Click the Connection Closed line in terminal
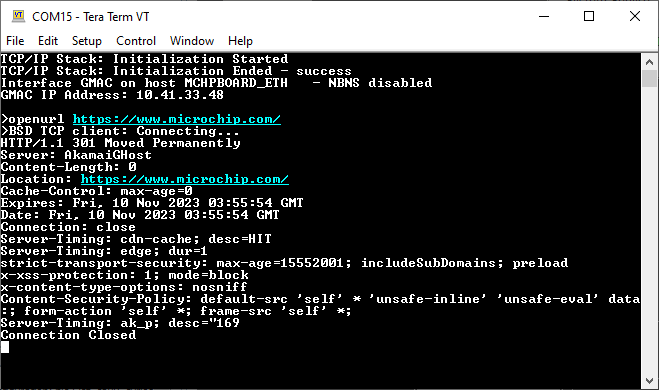The height and width of the screenshot is (390, 659). (x=69, y=335)
